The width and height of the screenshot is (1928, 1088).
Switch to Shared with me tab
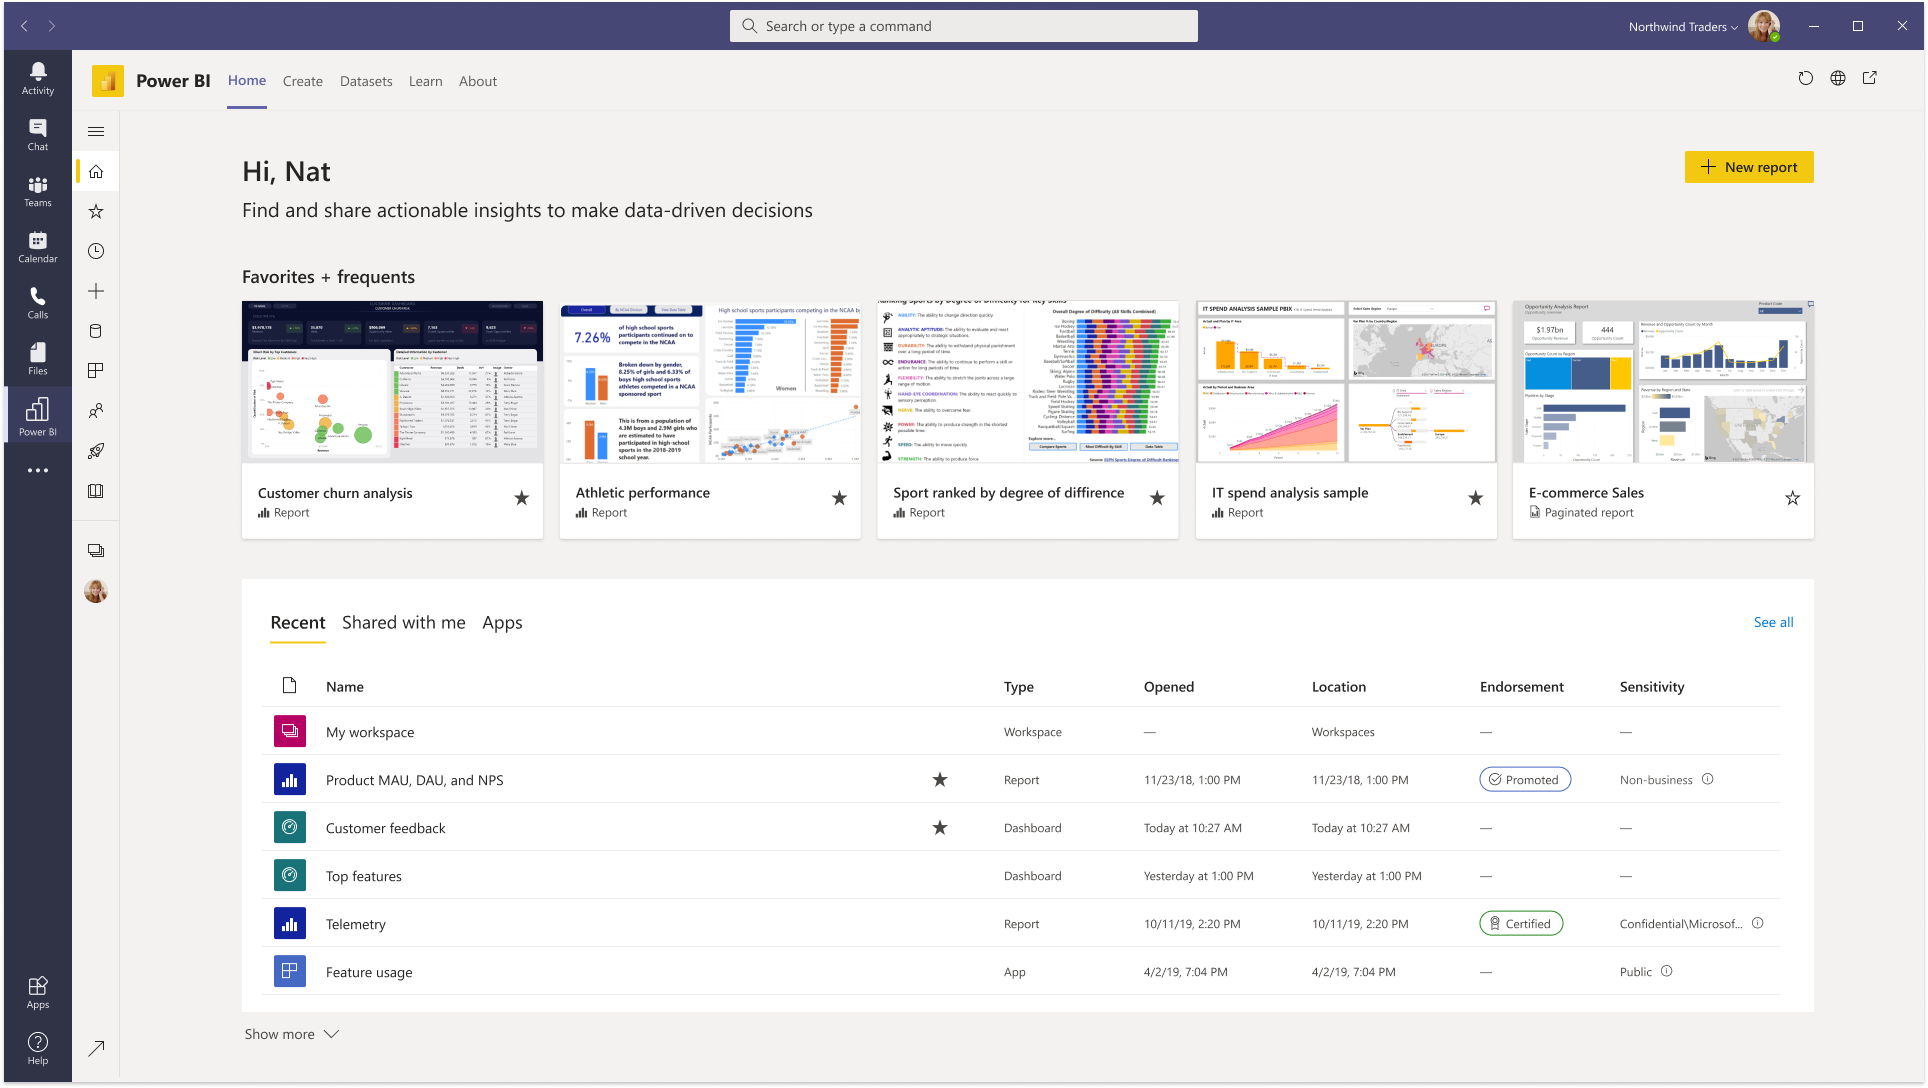(404, 622)
